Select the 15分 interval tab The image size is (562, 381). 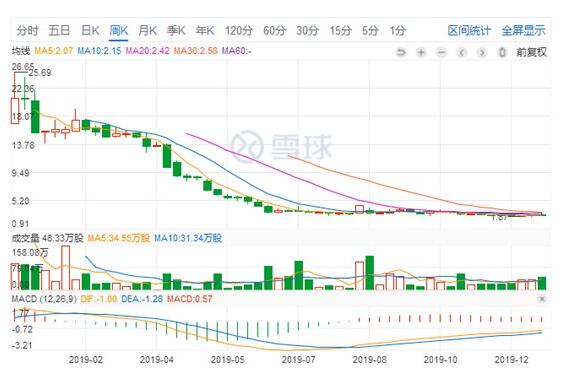point(340,31)
